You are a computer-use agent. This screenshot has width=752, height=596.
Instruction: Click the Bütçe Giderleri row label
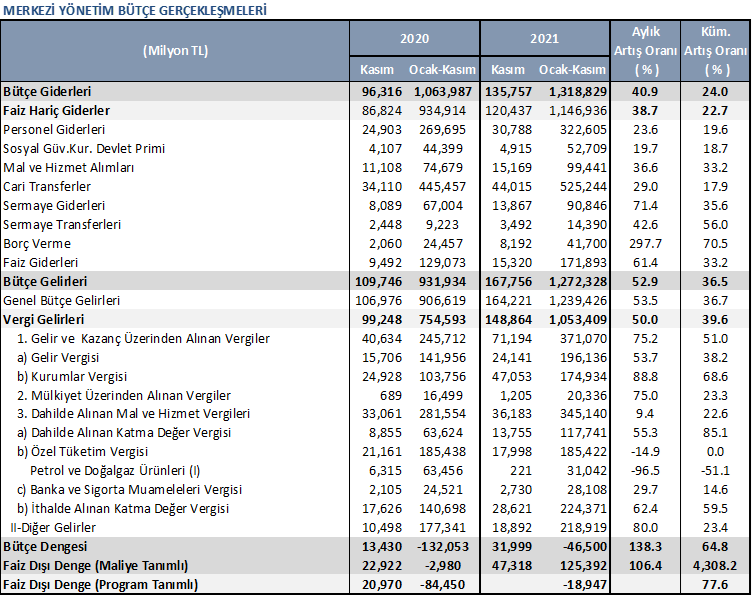[47, 92]
